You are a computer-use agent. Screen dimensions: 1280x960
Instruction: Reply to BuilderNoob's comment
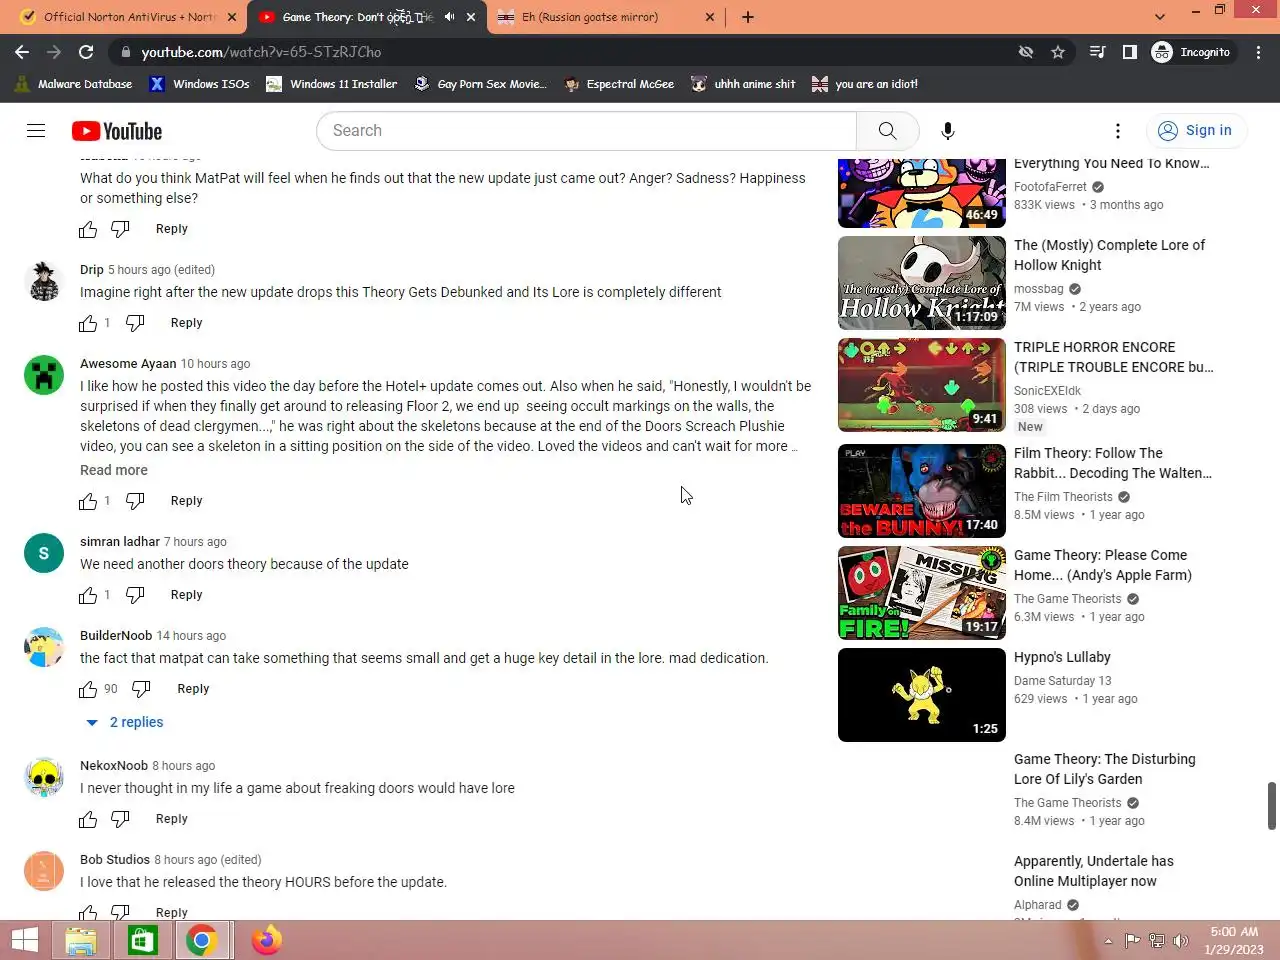tap(193, 689)
